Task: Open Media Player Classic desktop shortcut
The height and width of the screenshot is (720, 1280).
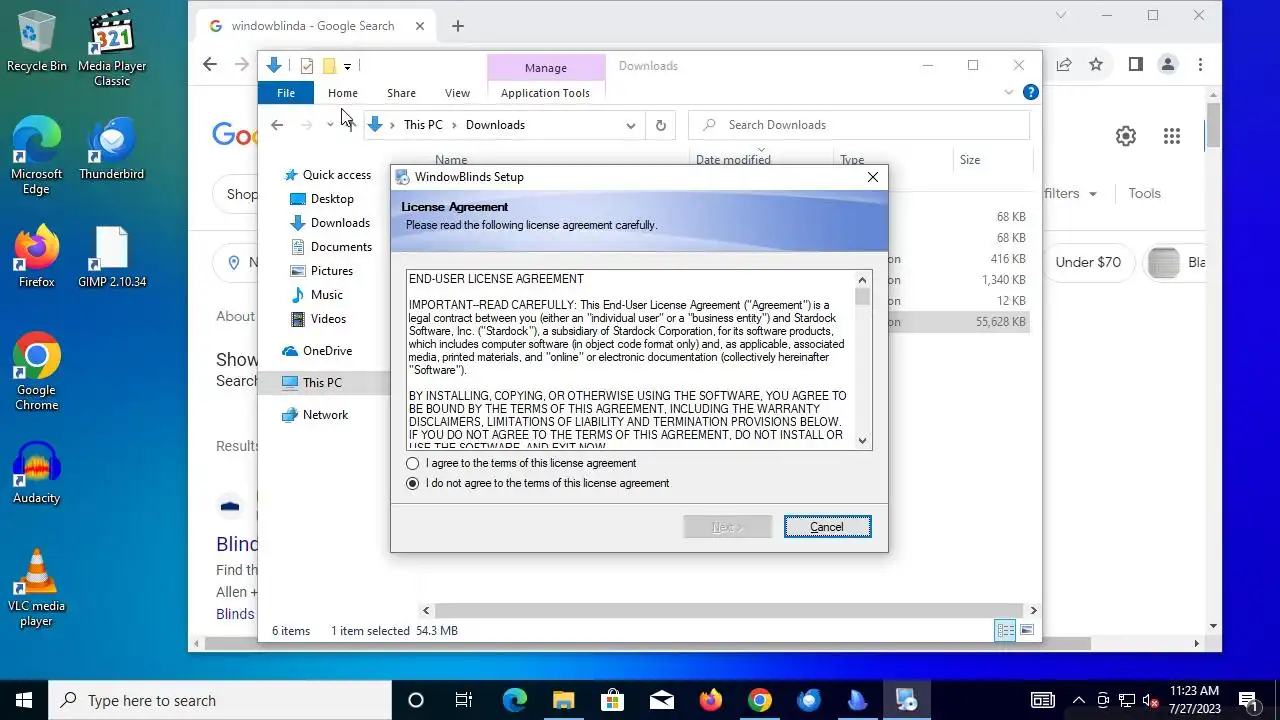Action: pos(112,49)
